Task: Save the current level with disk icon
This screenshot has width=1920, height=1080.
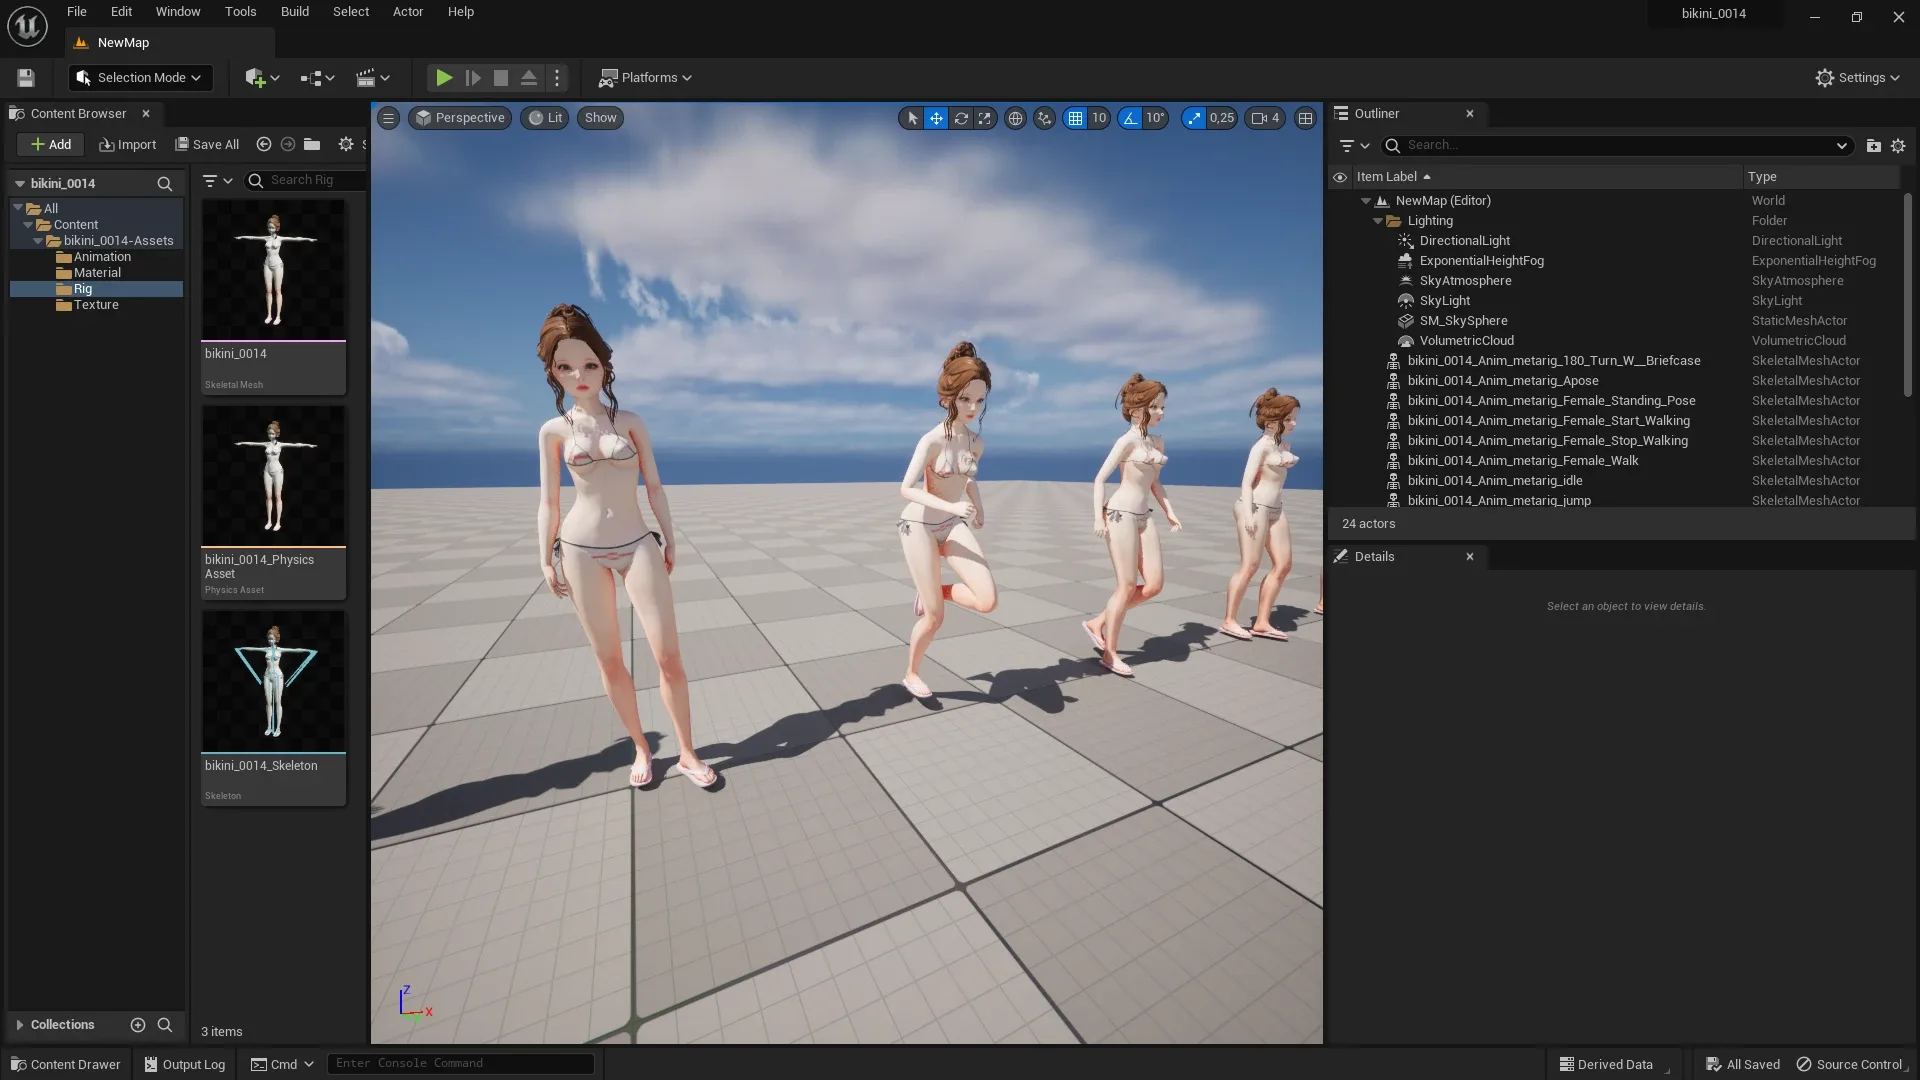Action: (25, 78)
